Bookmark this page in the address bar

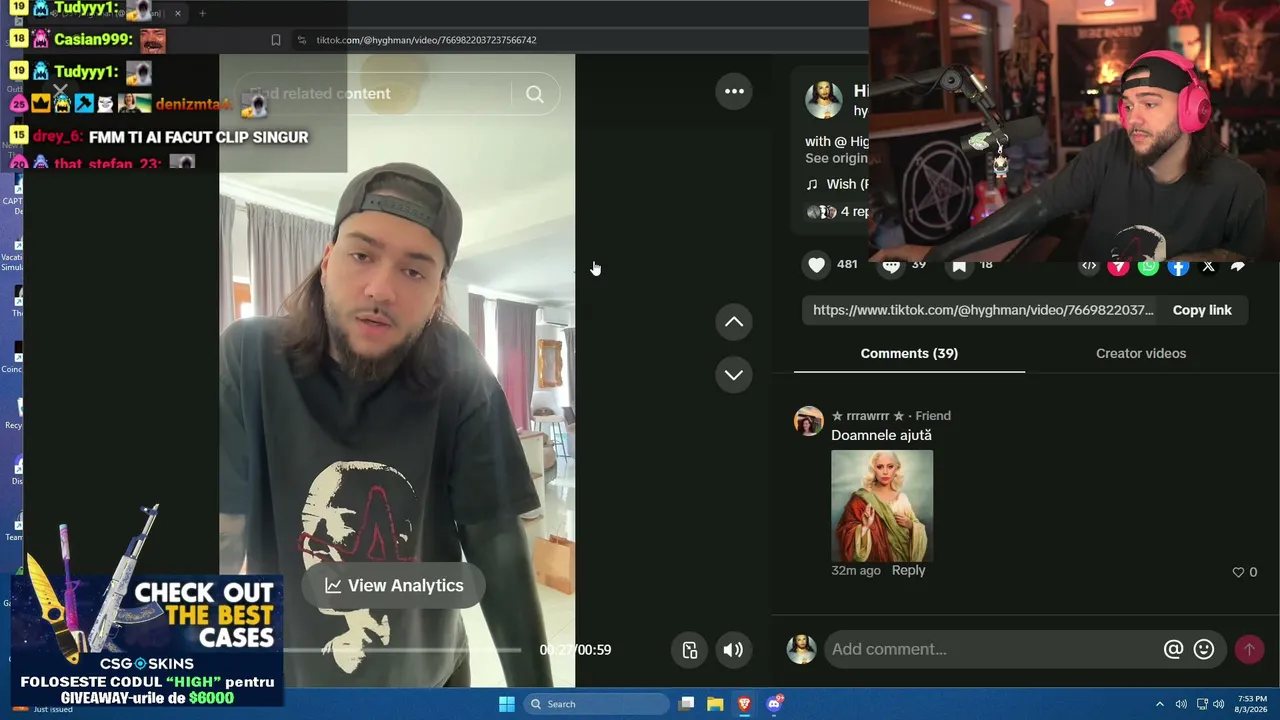(x=276, y=40)
